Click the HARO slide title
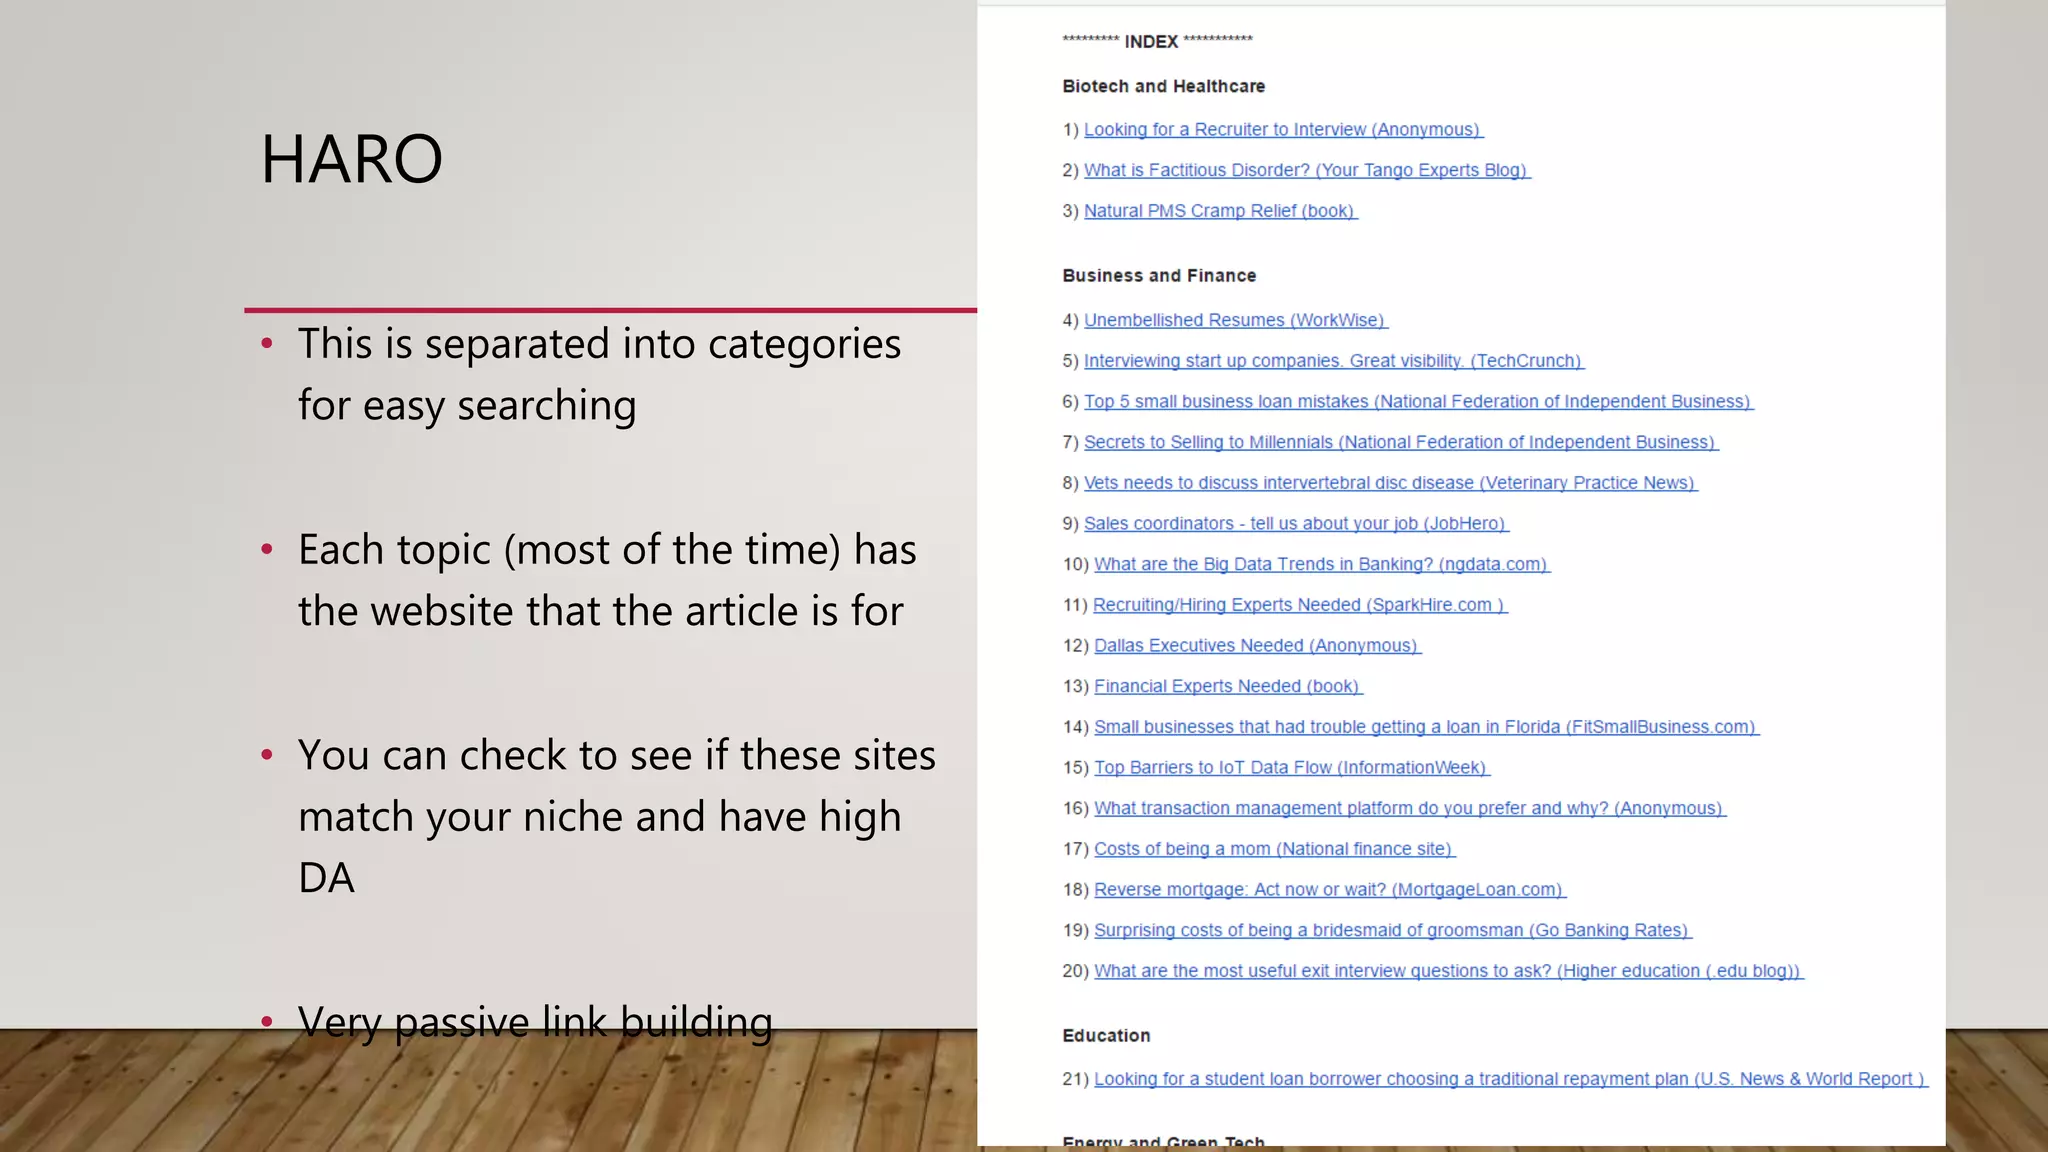This screenshot has width=2048, height=1152. pyautogui.click(x=352, y=159)
